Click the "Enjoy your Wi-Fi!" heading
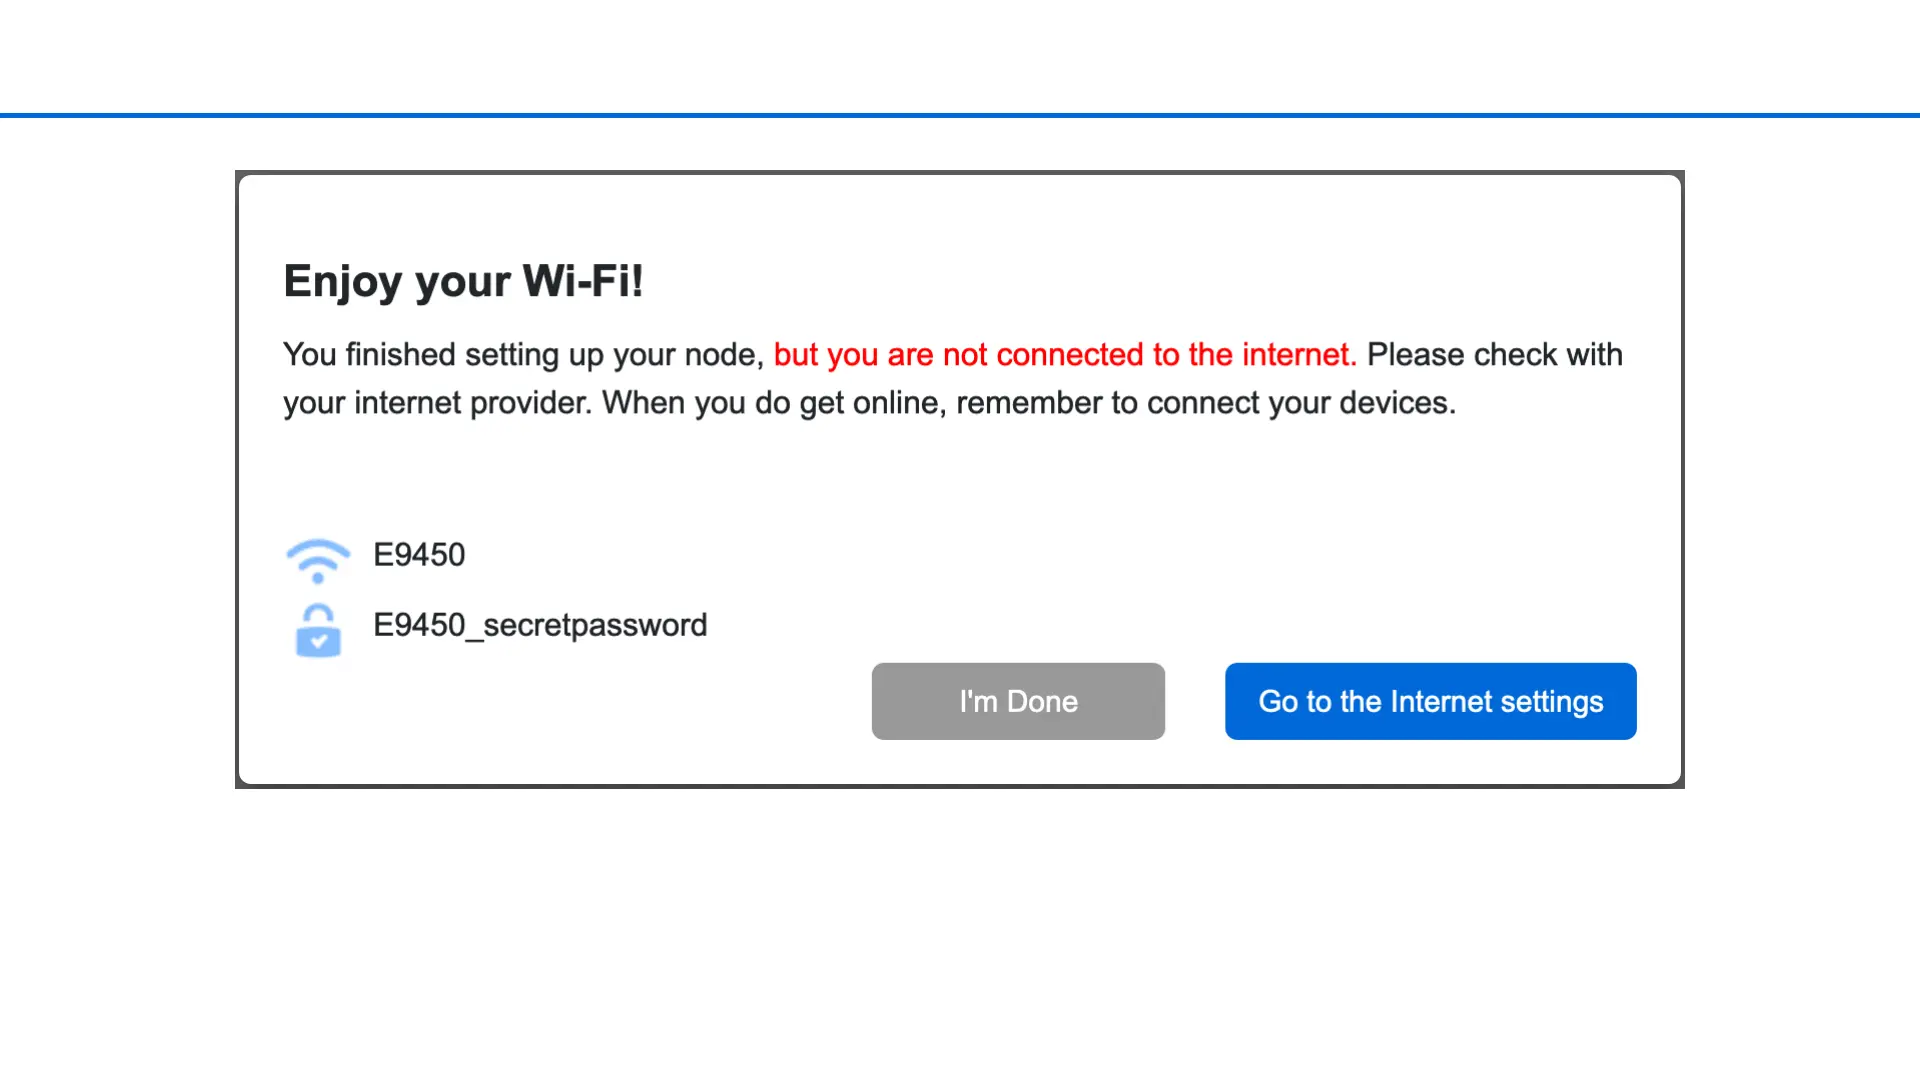The image size is (1920, 1080). click(463, 281)
